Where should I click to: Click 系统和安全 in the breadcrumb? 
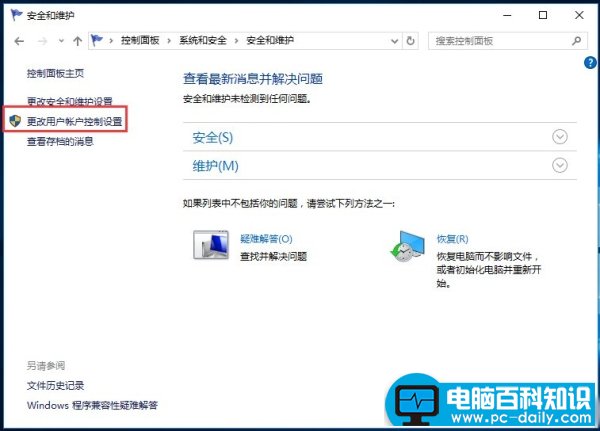(203, 40)
